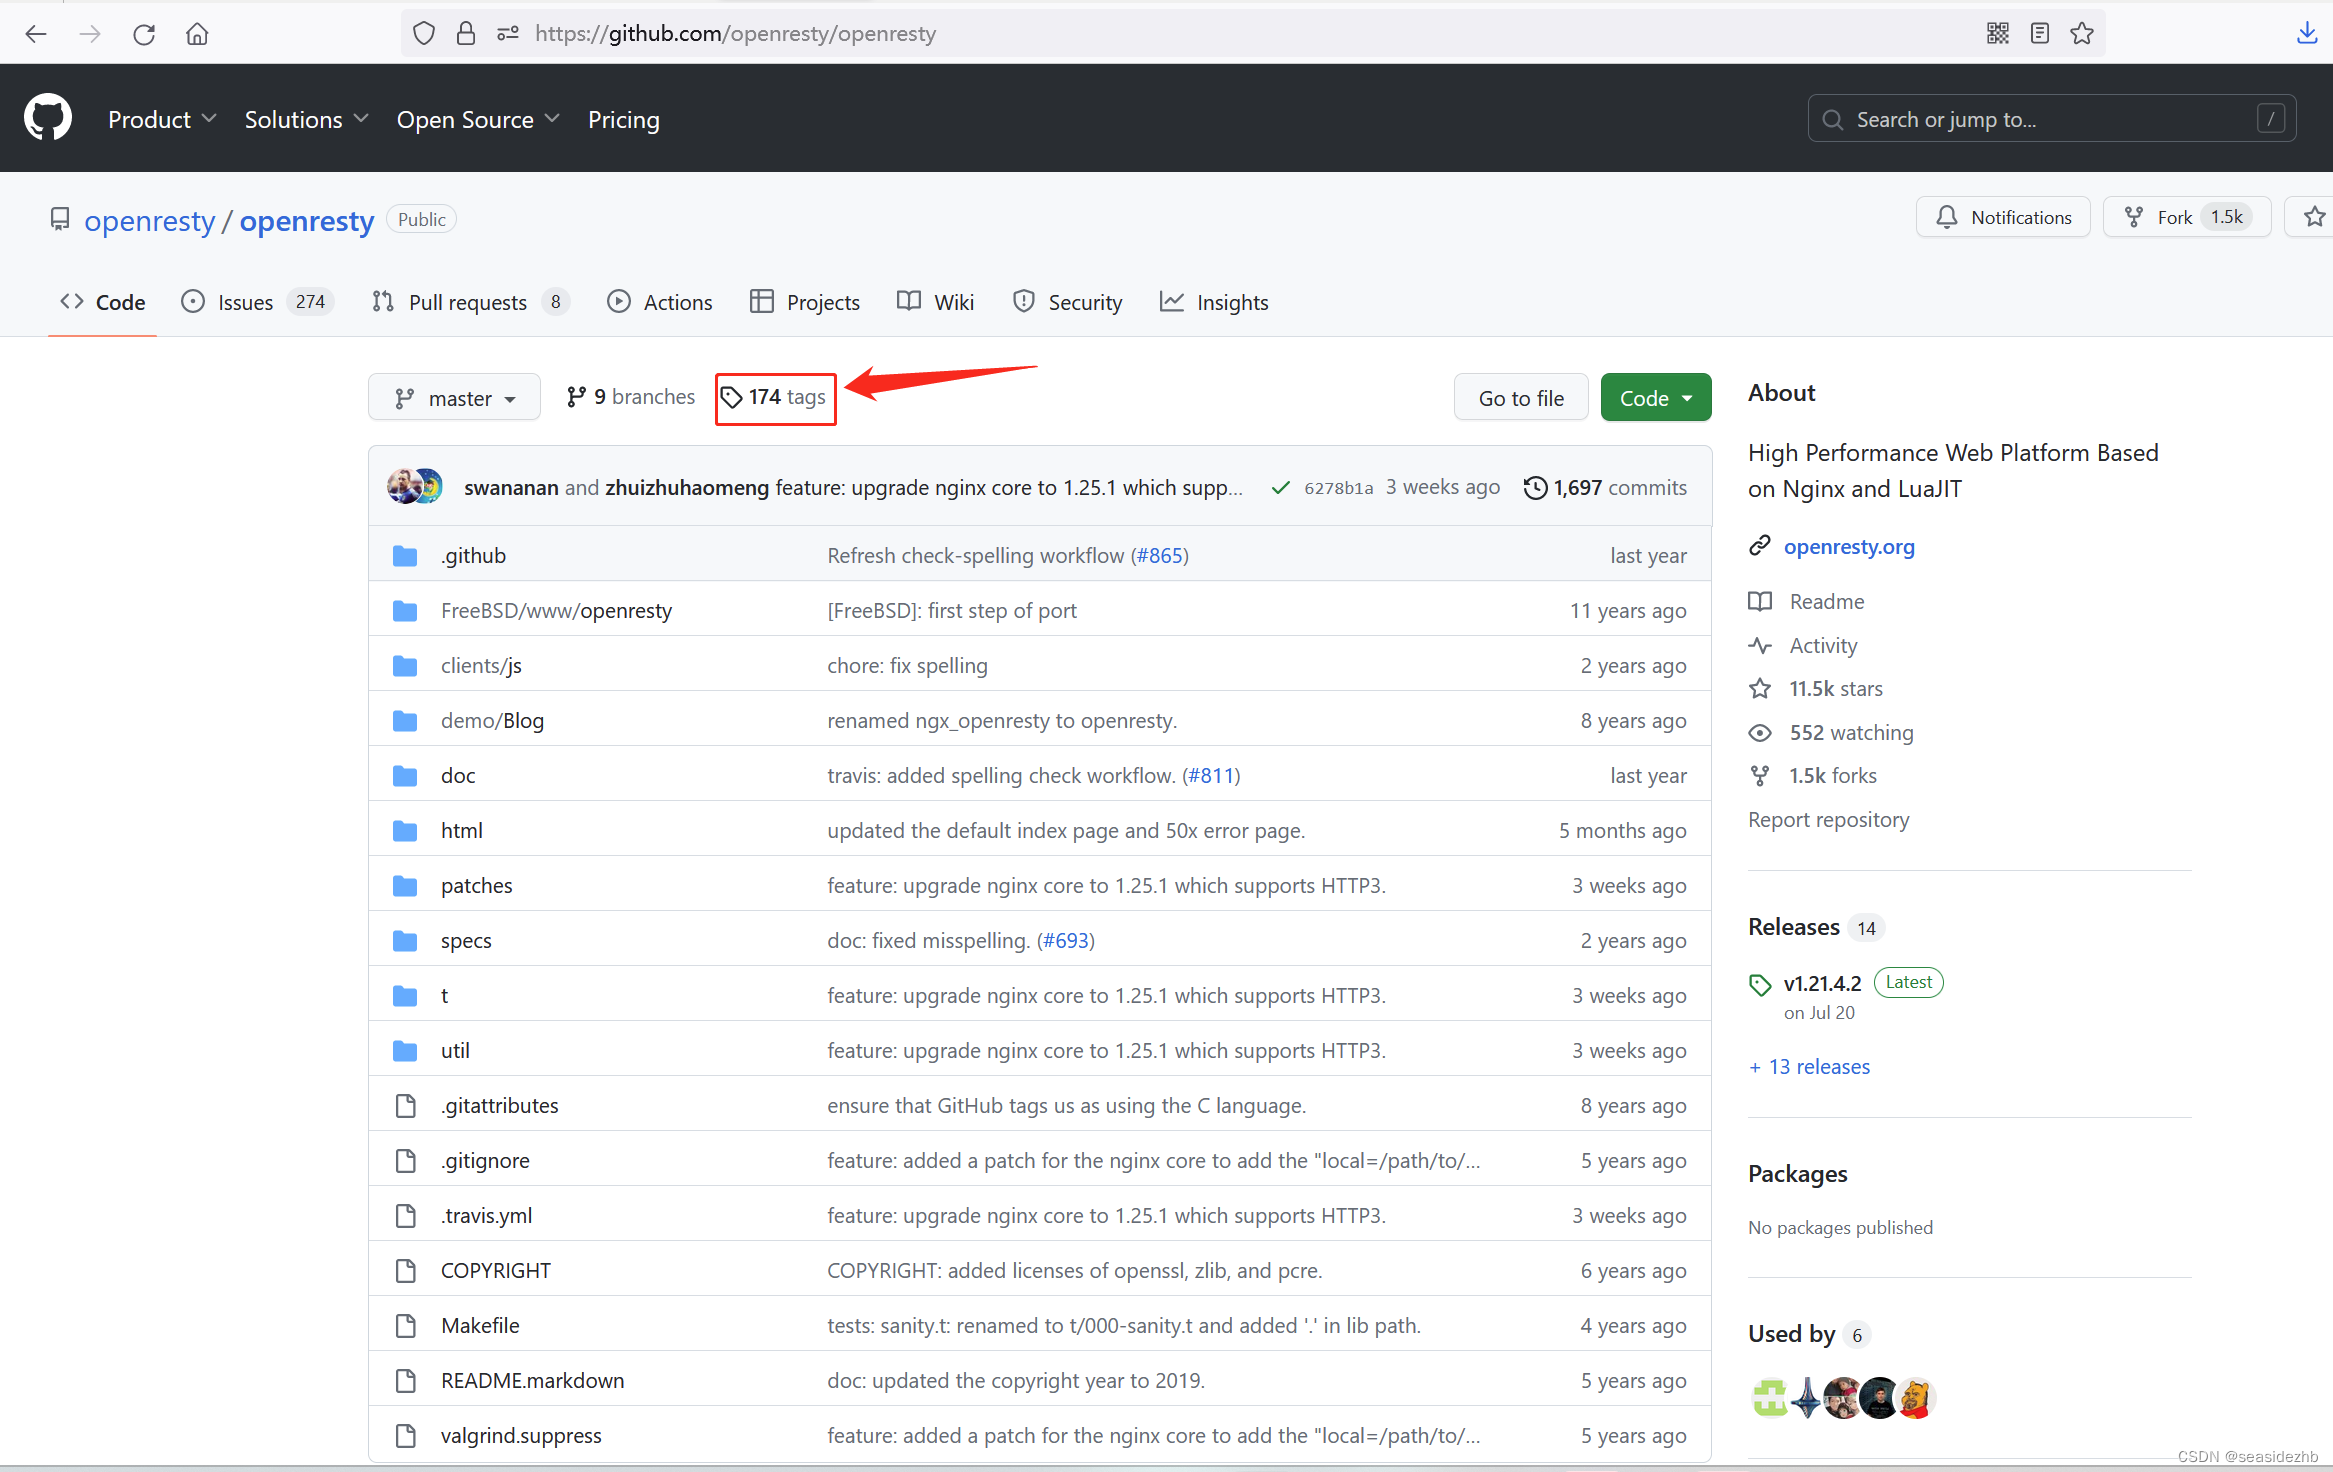
Task: Toggle reader view icon in address bar
Action: pos(2040,34)
